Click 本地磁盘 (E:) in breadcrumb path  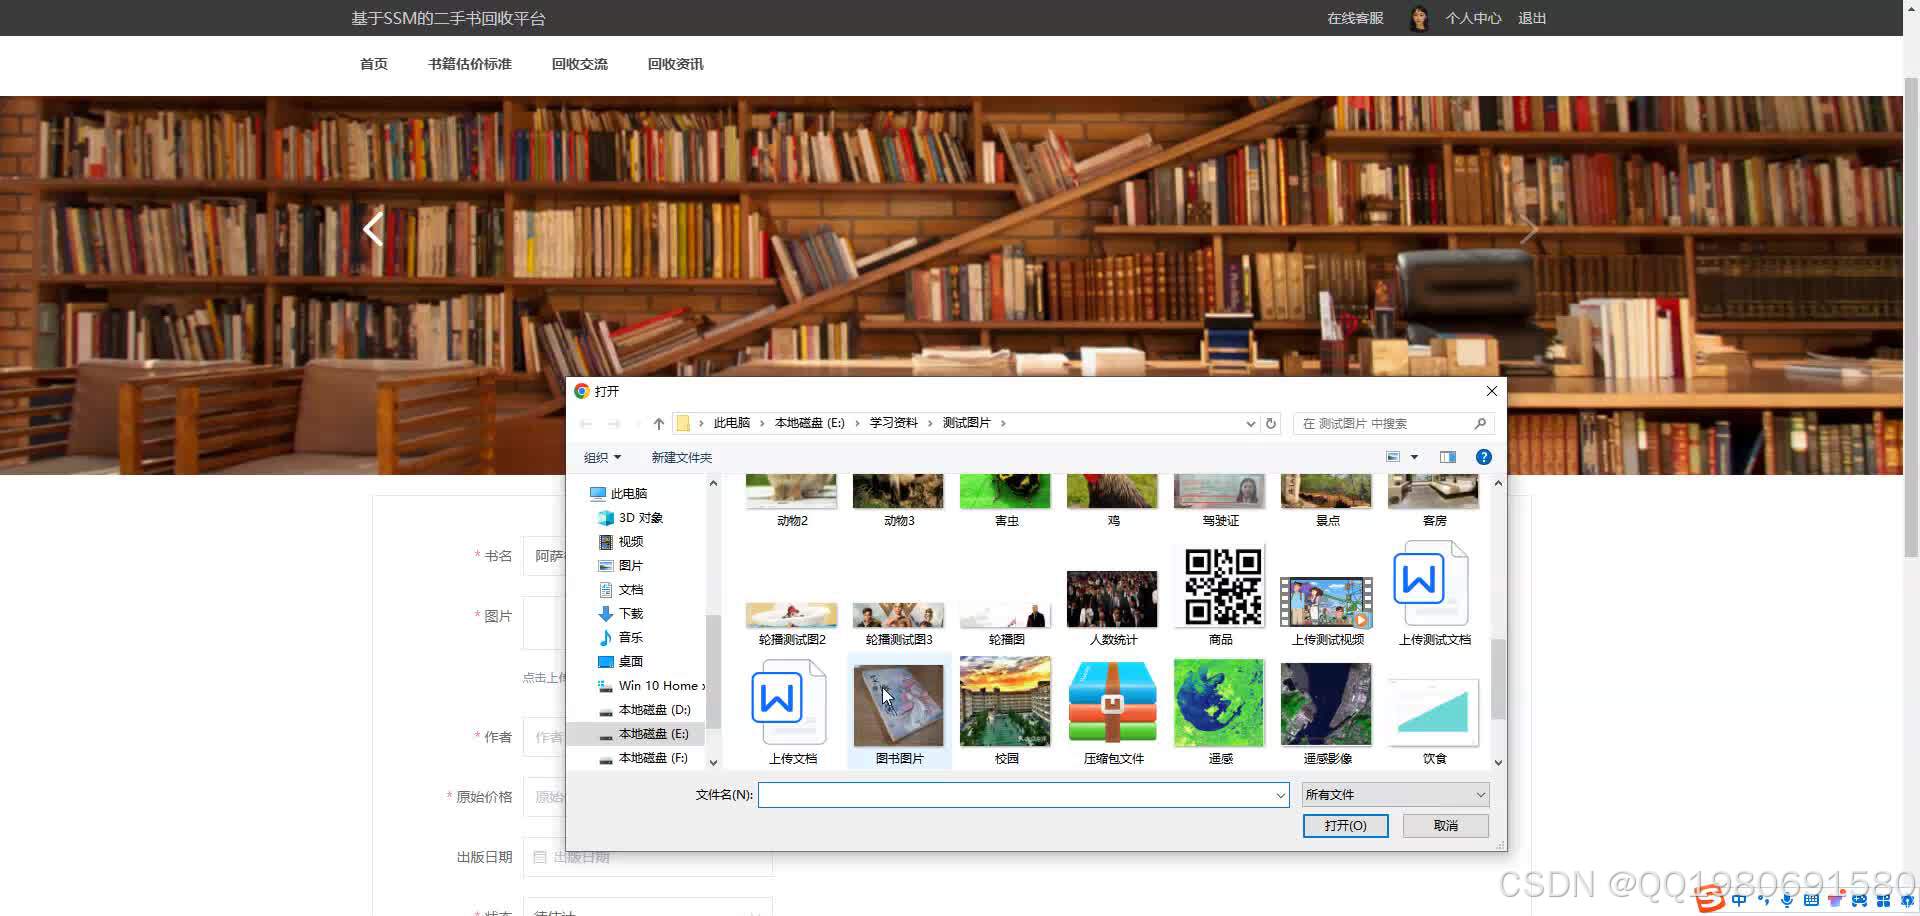tap(809, 423)
